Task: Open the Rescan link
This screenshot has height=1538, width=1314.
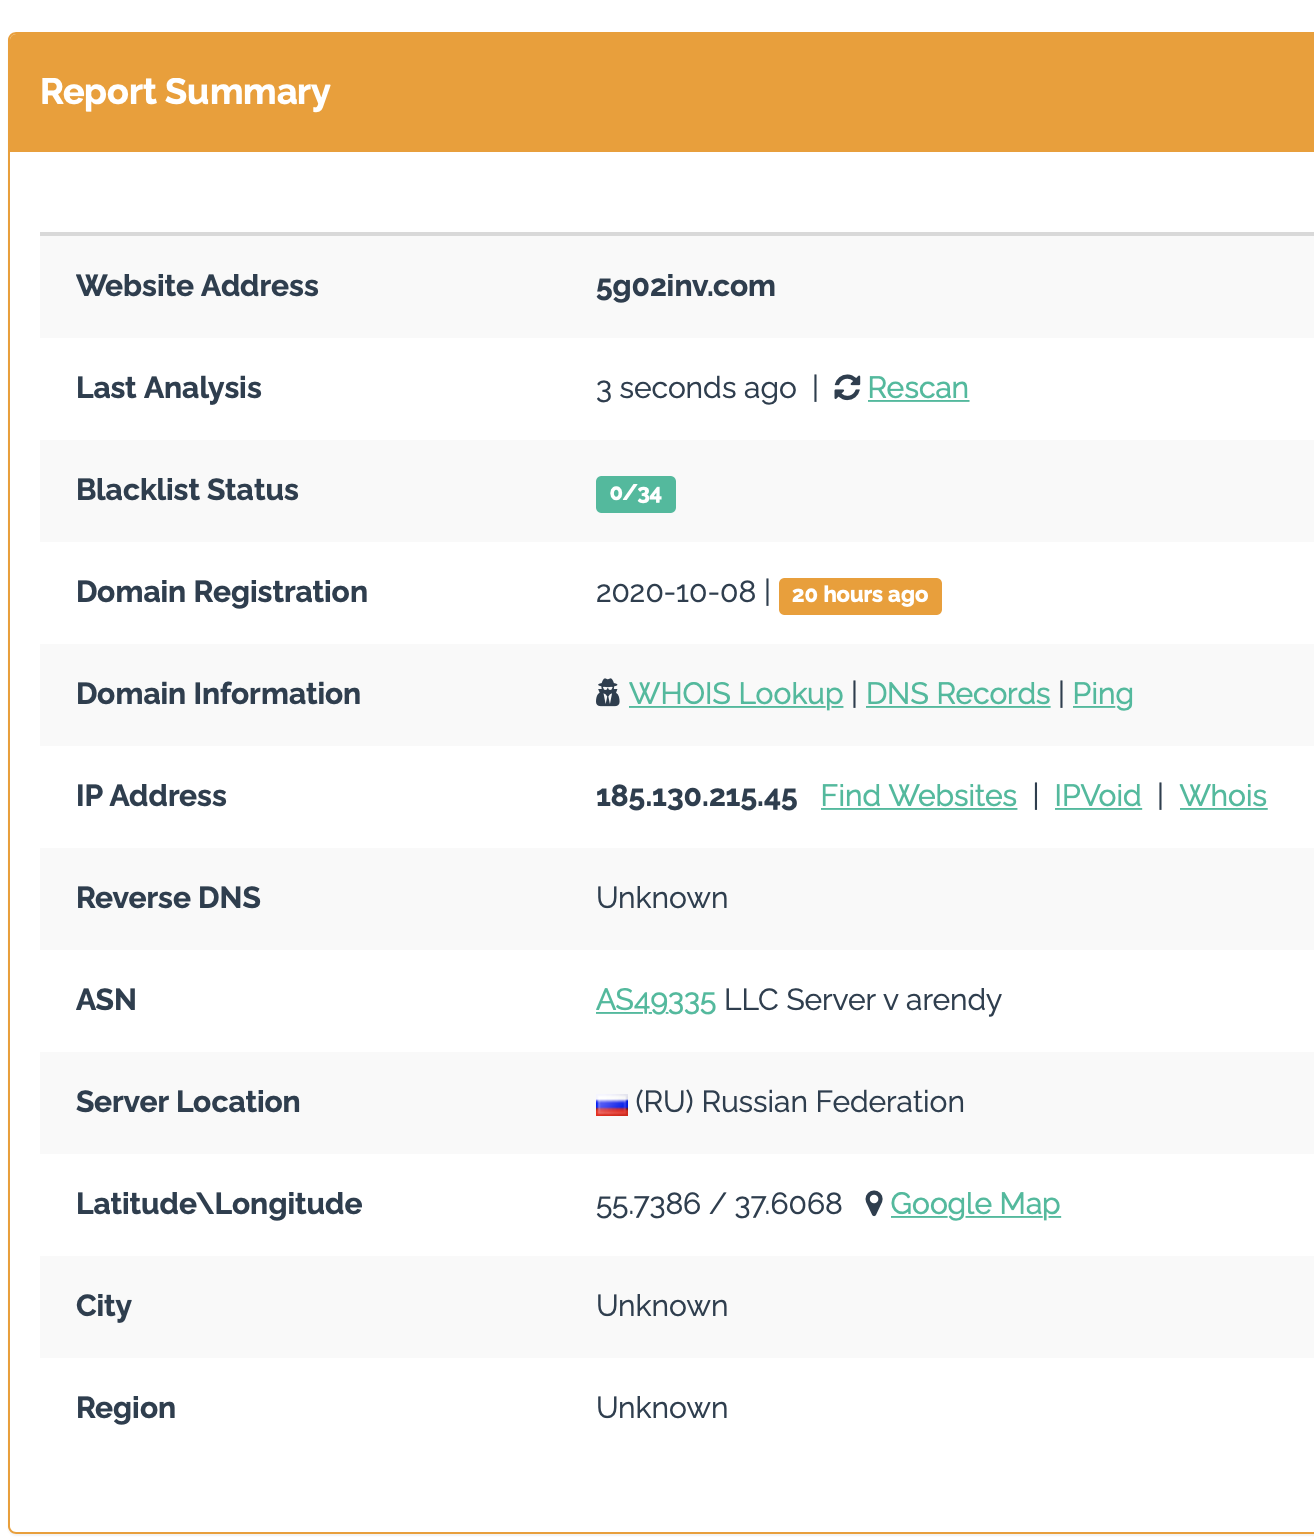Action: [x=917, y=388]
